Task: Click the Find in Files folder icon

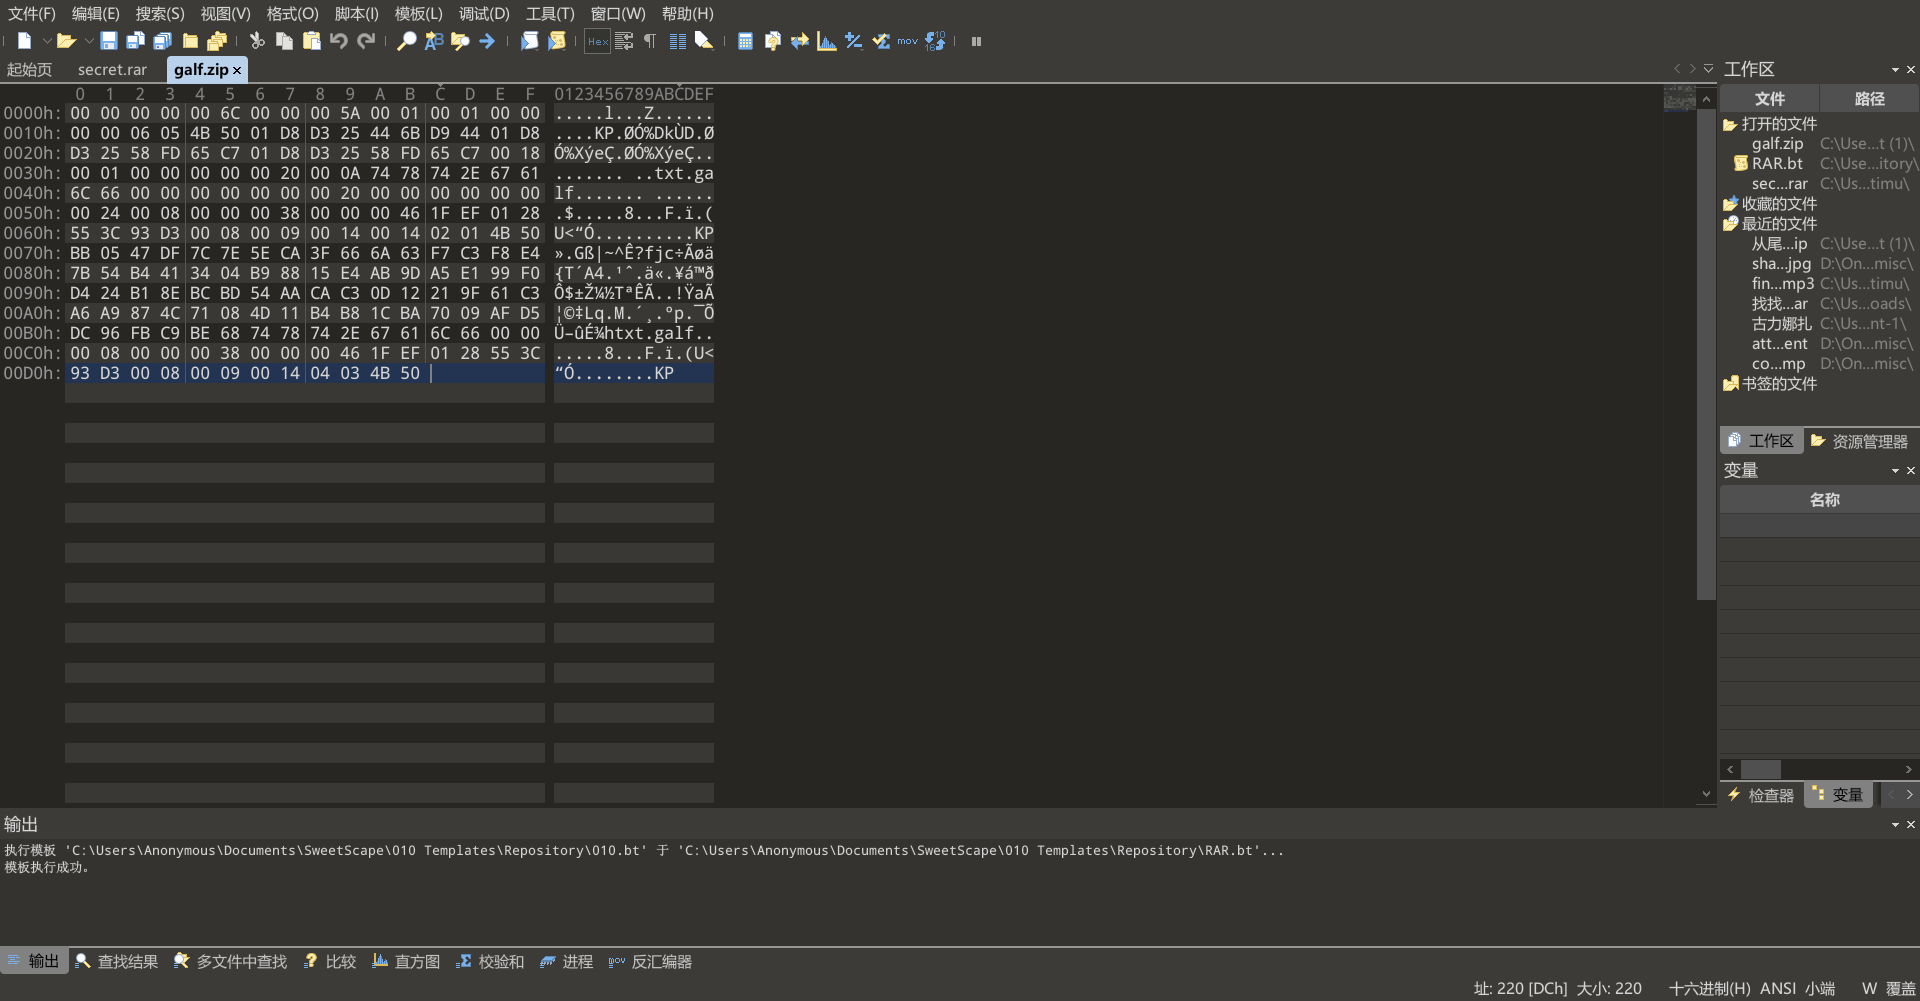Action: (x=460, y=41)
